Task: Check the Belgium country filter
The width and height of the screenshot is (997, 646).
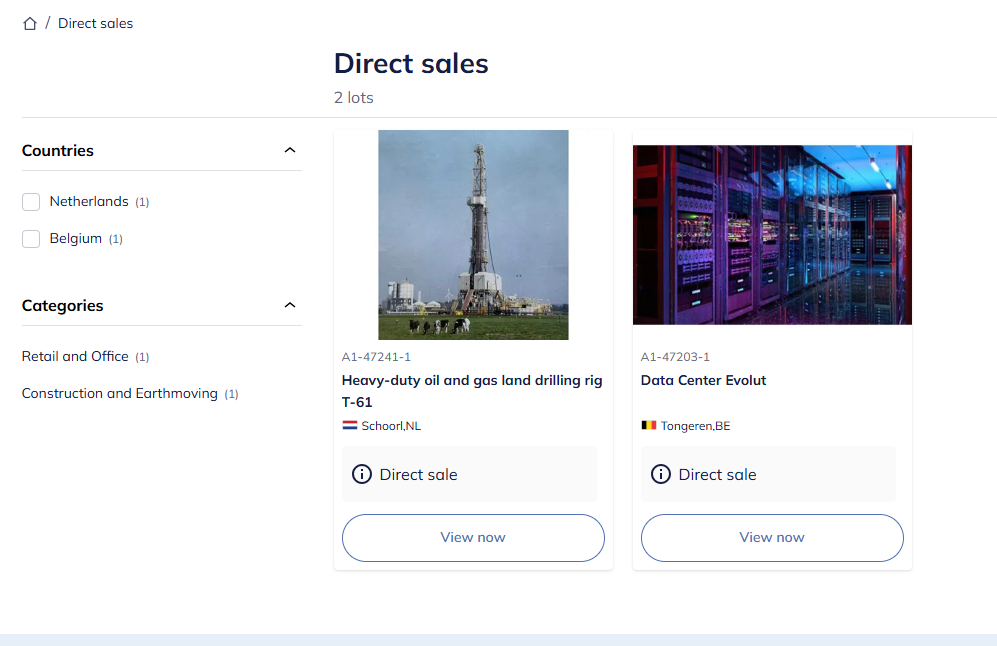Action: 31,238
